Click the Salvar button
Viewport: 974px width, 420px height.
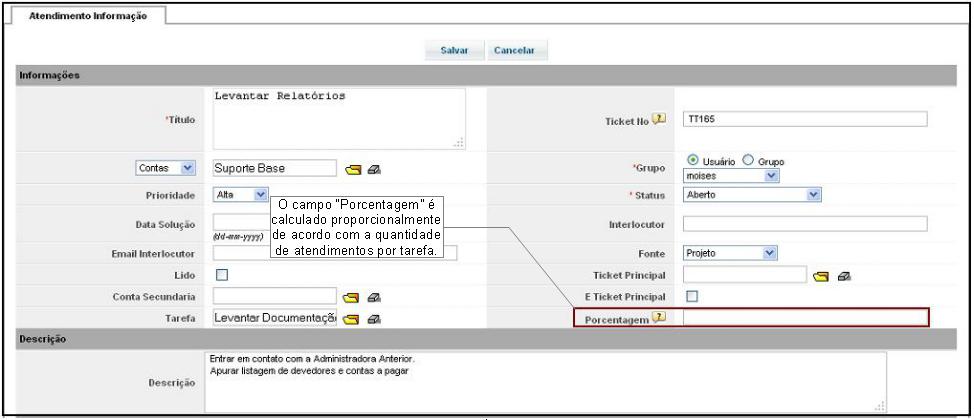pos(454,51)
